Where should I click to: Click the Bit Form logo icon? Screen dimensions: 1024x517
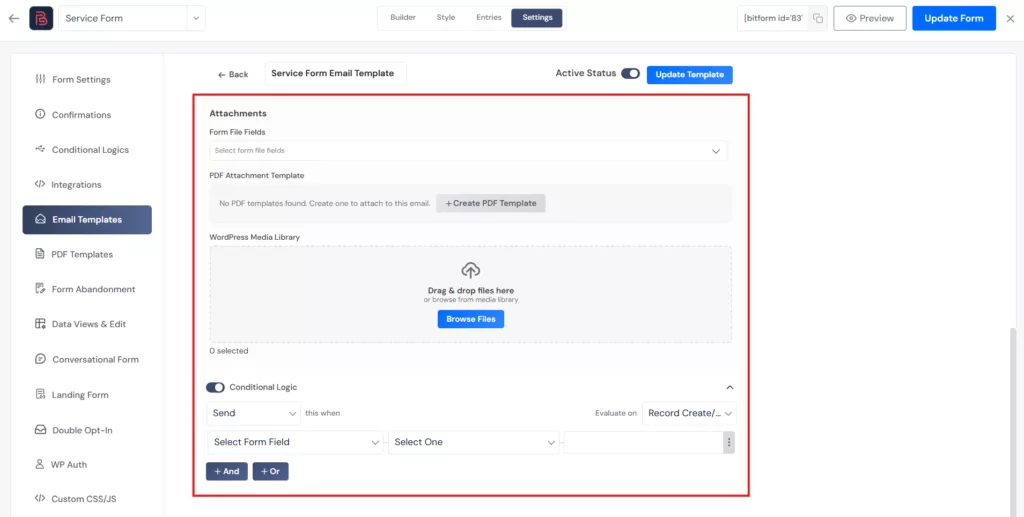coord(41,18)
